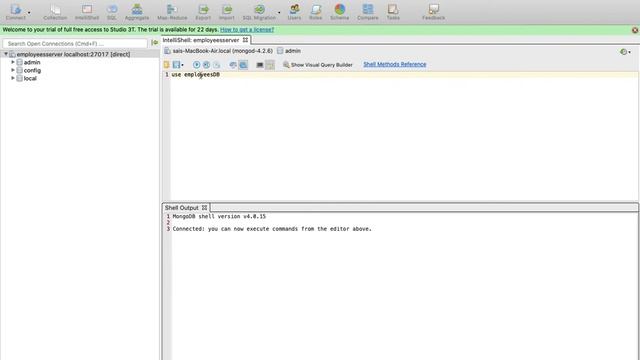Show the Visual Query Builder

(318, 64)
